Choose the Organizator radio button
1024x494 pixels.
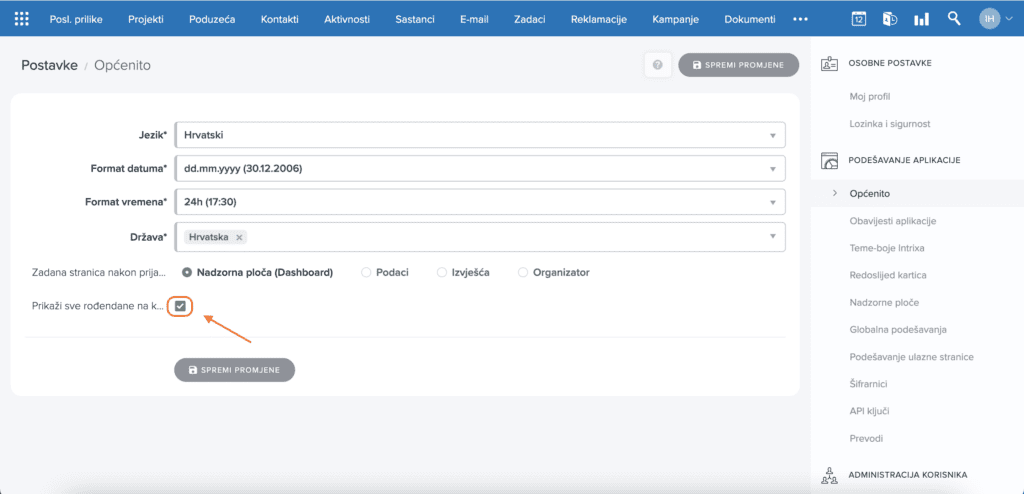pyautogui.click(x=523, y=272)
